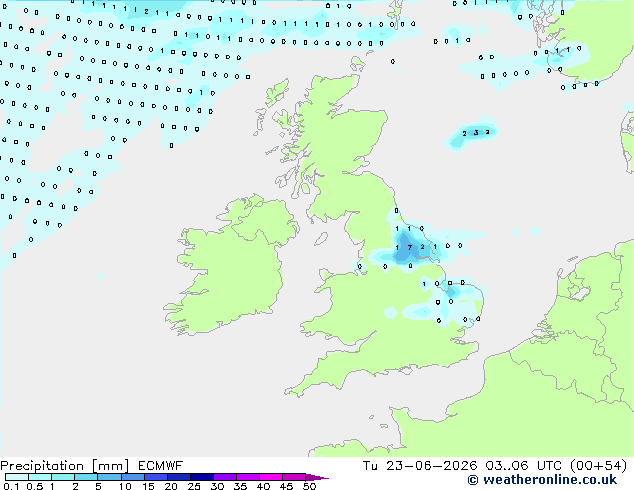Screen dimensions: 634x490
Task: Click the 0.5–1 mm legend color box
Action: 40,477
